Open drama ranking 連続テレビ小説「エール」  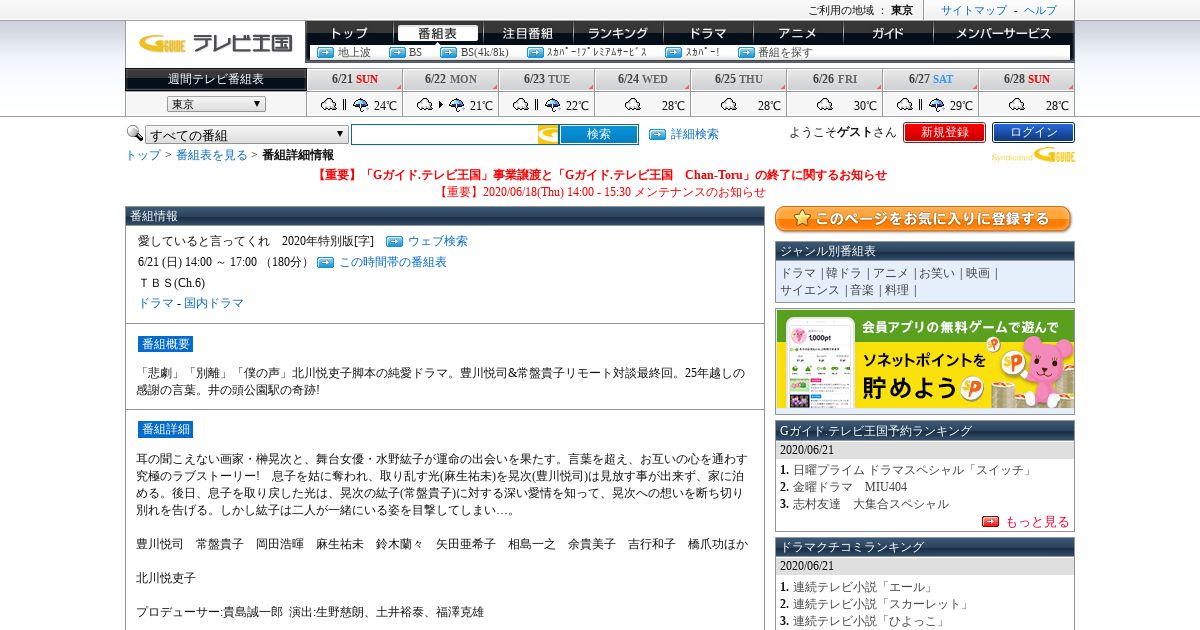click(x=863, y=587)
